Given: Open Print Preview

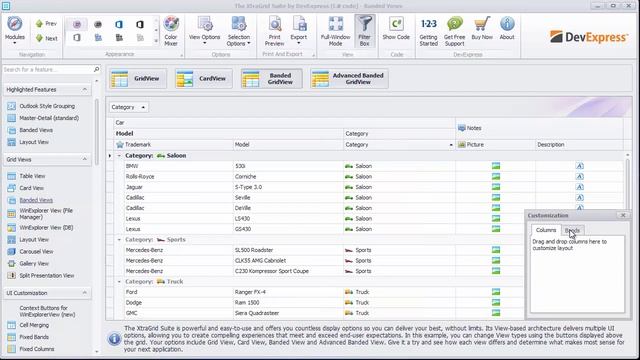Looking at the screenshot, I should click(274, 31).
